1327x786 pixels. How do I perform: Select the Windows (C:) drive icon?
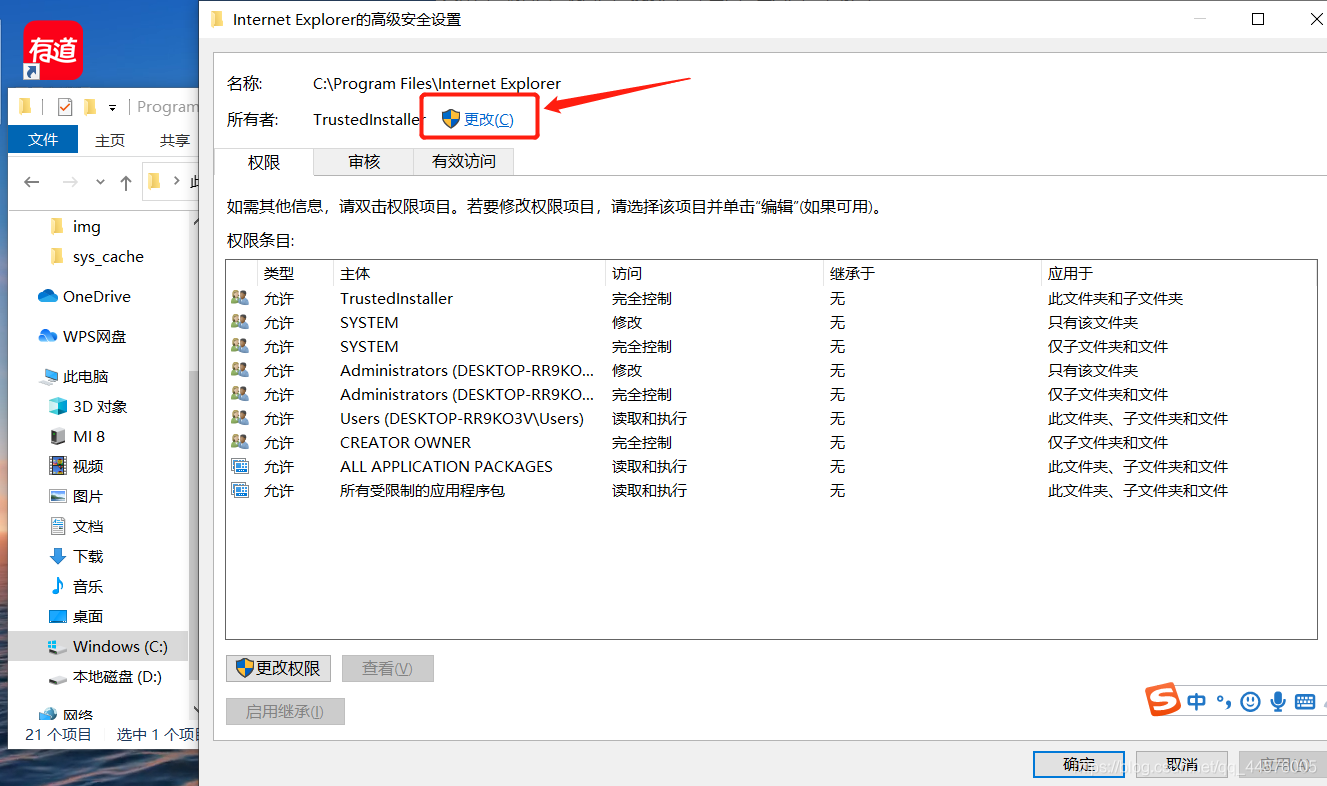[58, 647]
